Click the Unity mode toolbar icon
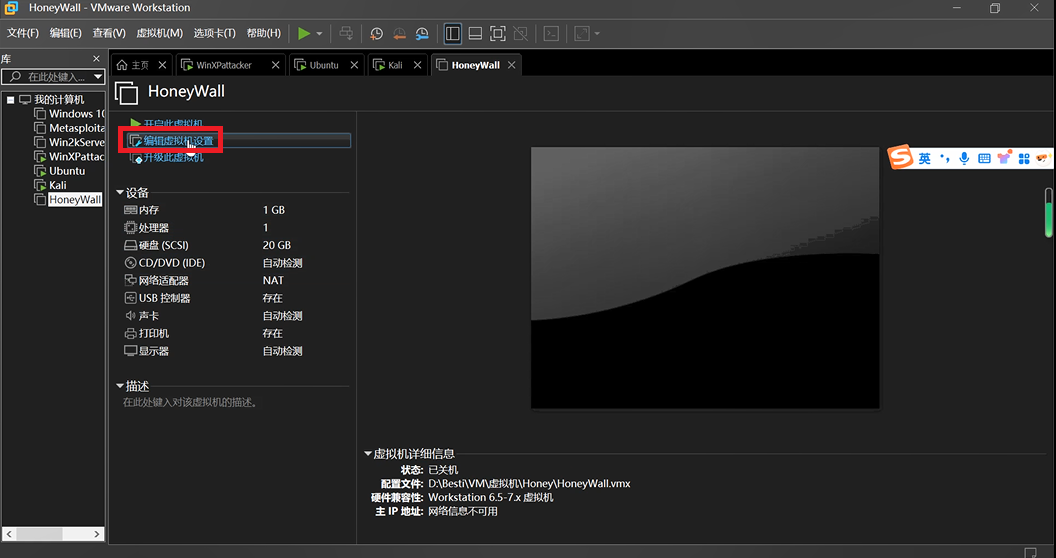1056x558 pixels. pos(521,33)
